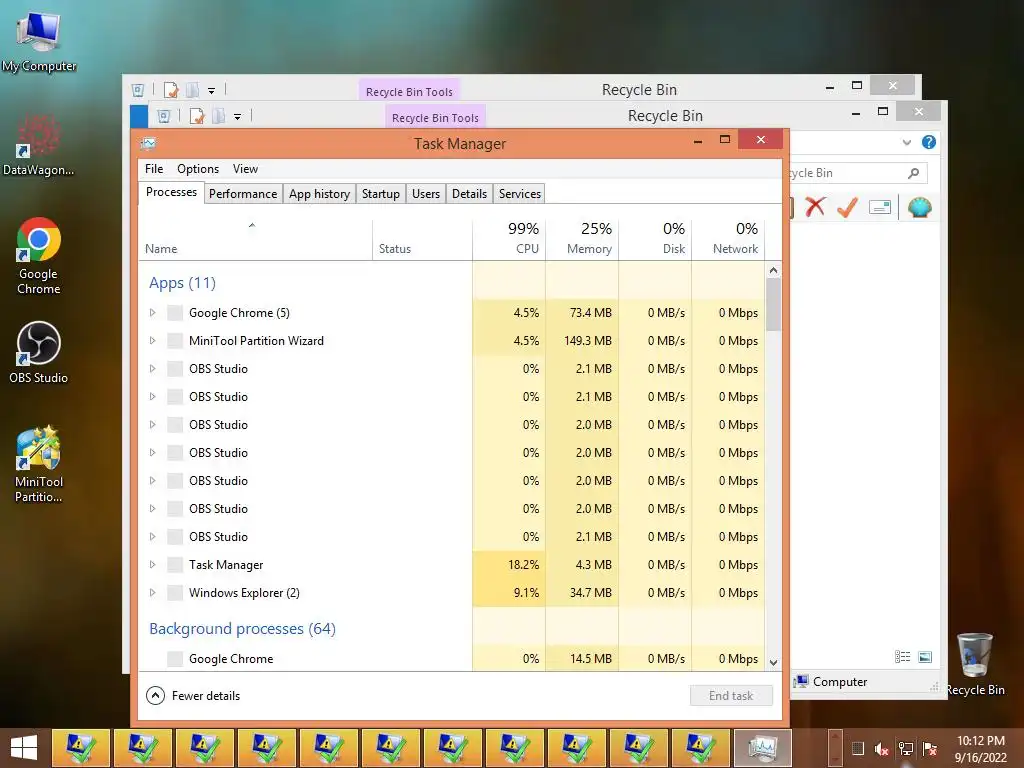This screenshot has height=768, width=1024.
Task: Click New folder icon in rearmost Recycle Bin title bar
Action: click(x=193, y=90)
